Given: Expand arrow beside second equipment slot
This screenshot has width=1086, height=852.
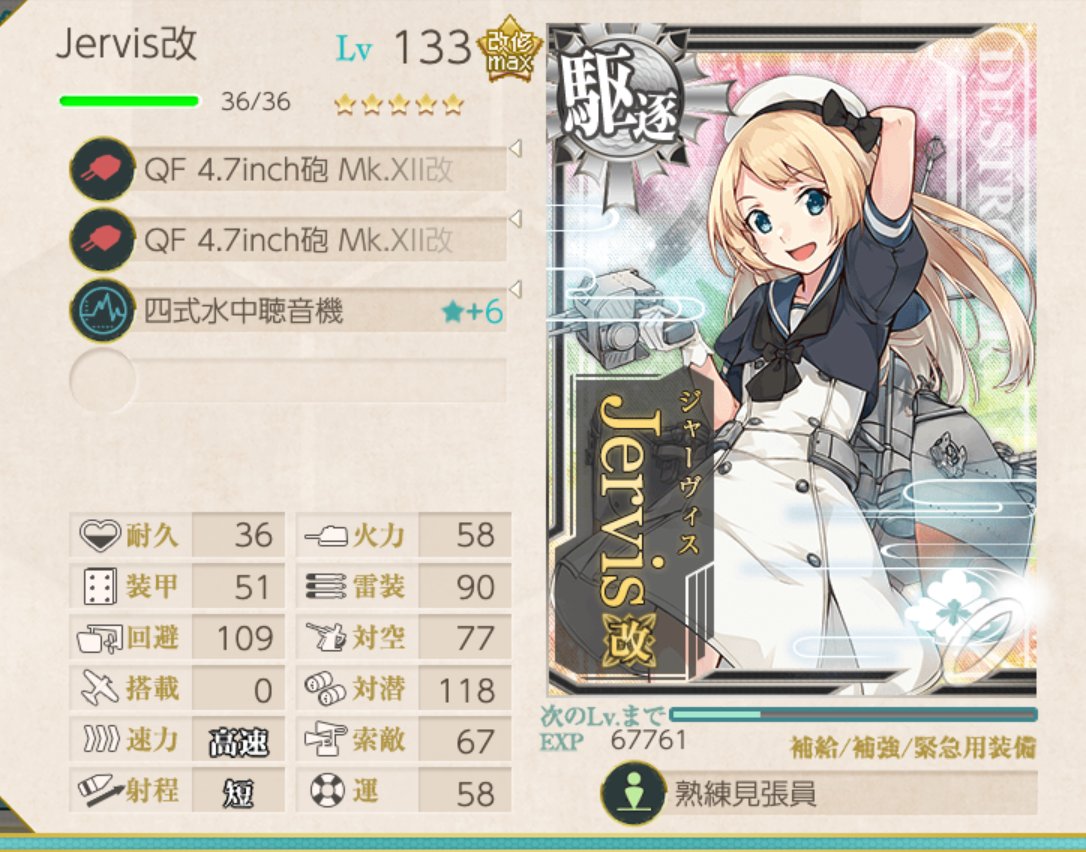Looking at the screenshot, I should (x=515, y=219).
